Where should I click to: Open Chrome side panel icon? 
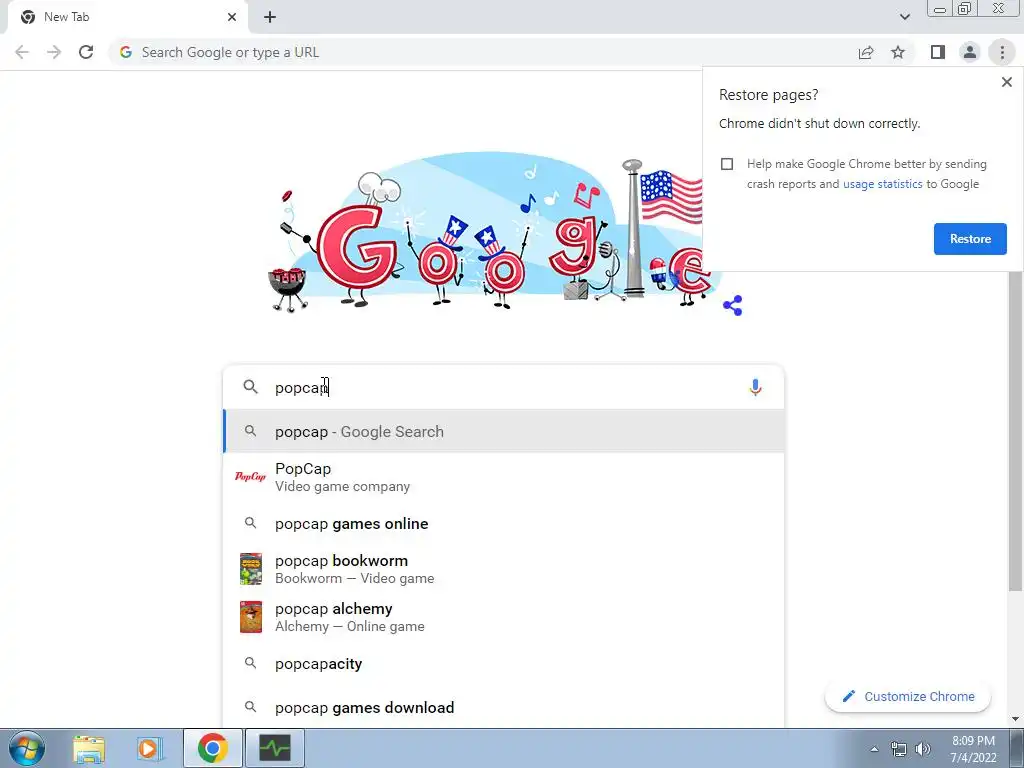pyautogui.click(x=938, y=52)
